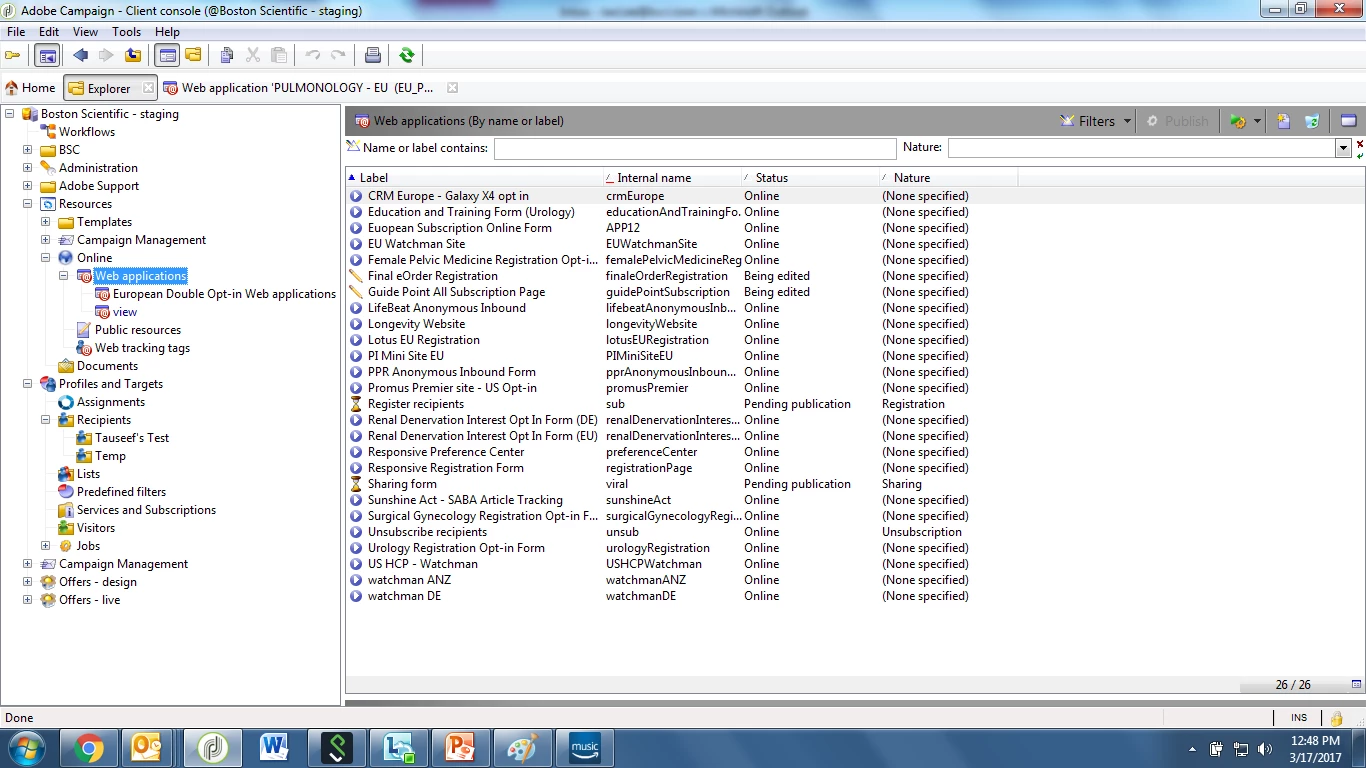Apply filter with the green return arrow
1366x768 pixels.
[x=1360, y=155]
